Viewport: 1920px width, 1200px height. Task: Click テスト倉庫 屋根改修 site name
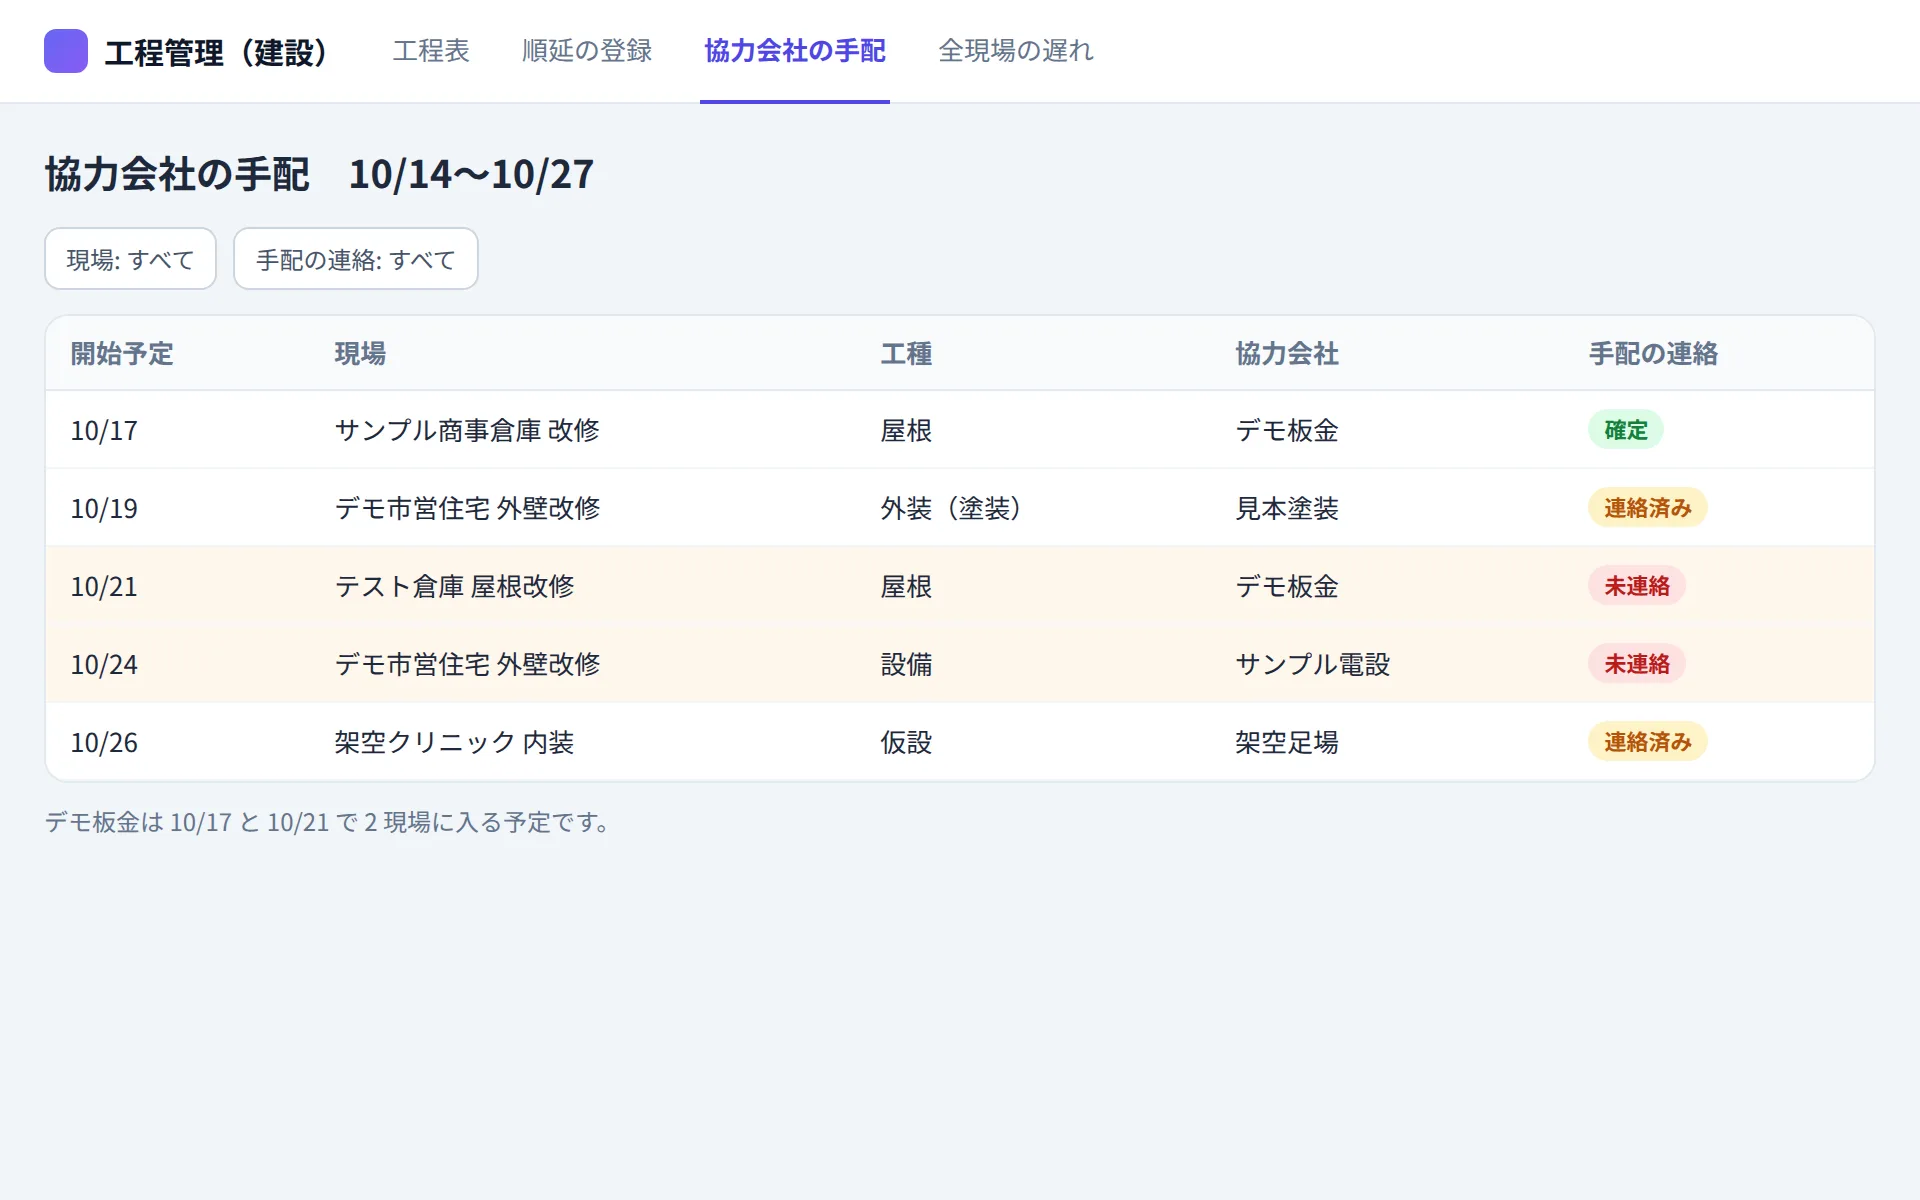[454, 587]
